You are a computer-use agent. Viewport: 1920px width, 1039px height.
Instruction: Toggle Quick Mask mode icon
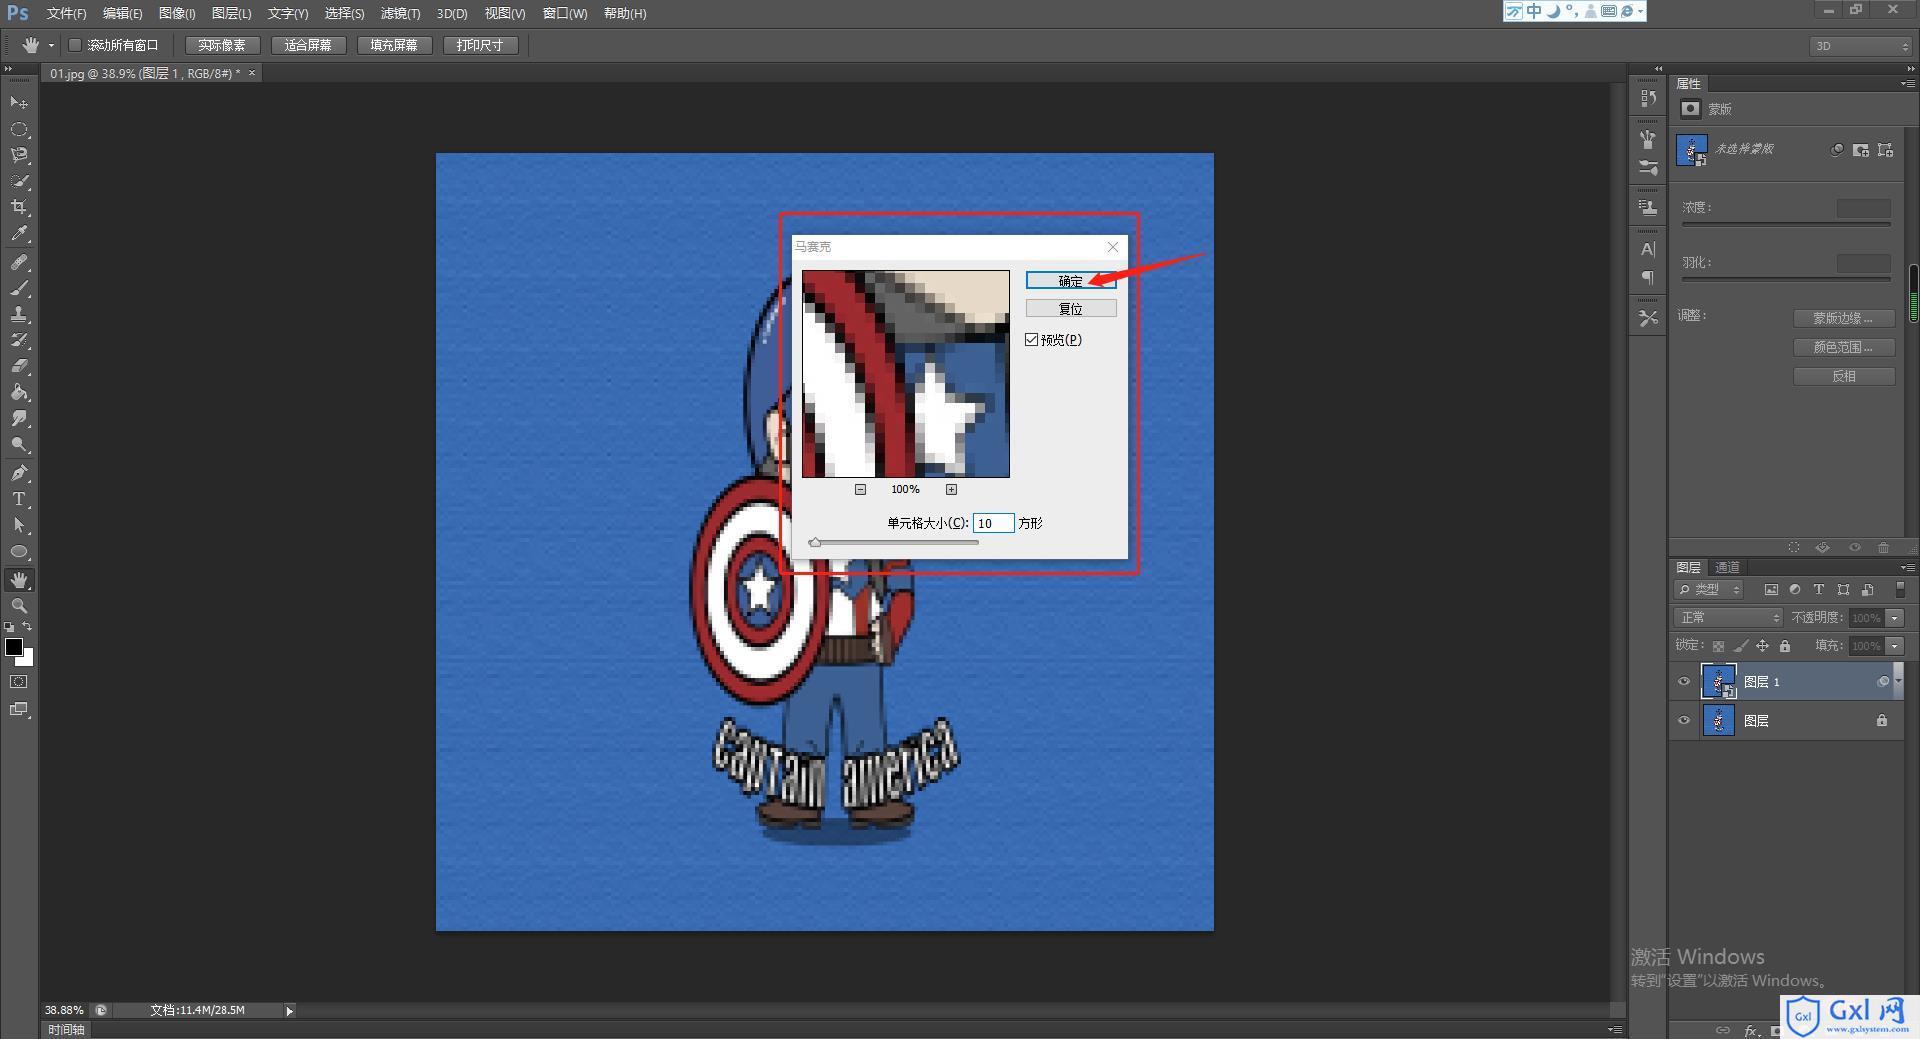coord(19,682)
